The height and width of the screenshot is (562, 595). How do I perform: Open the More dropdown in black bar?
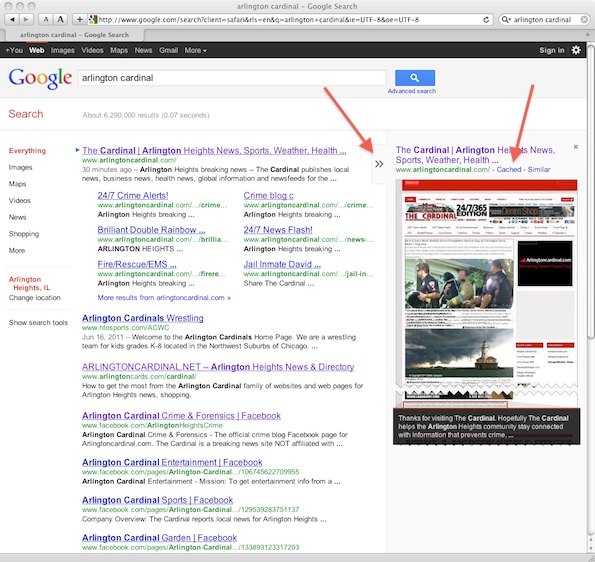(195, 50)
